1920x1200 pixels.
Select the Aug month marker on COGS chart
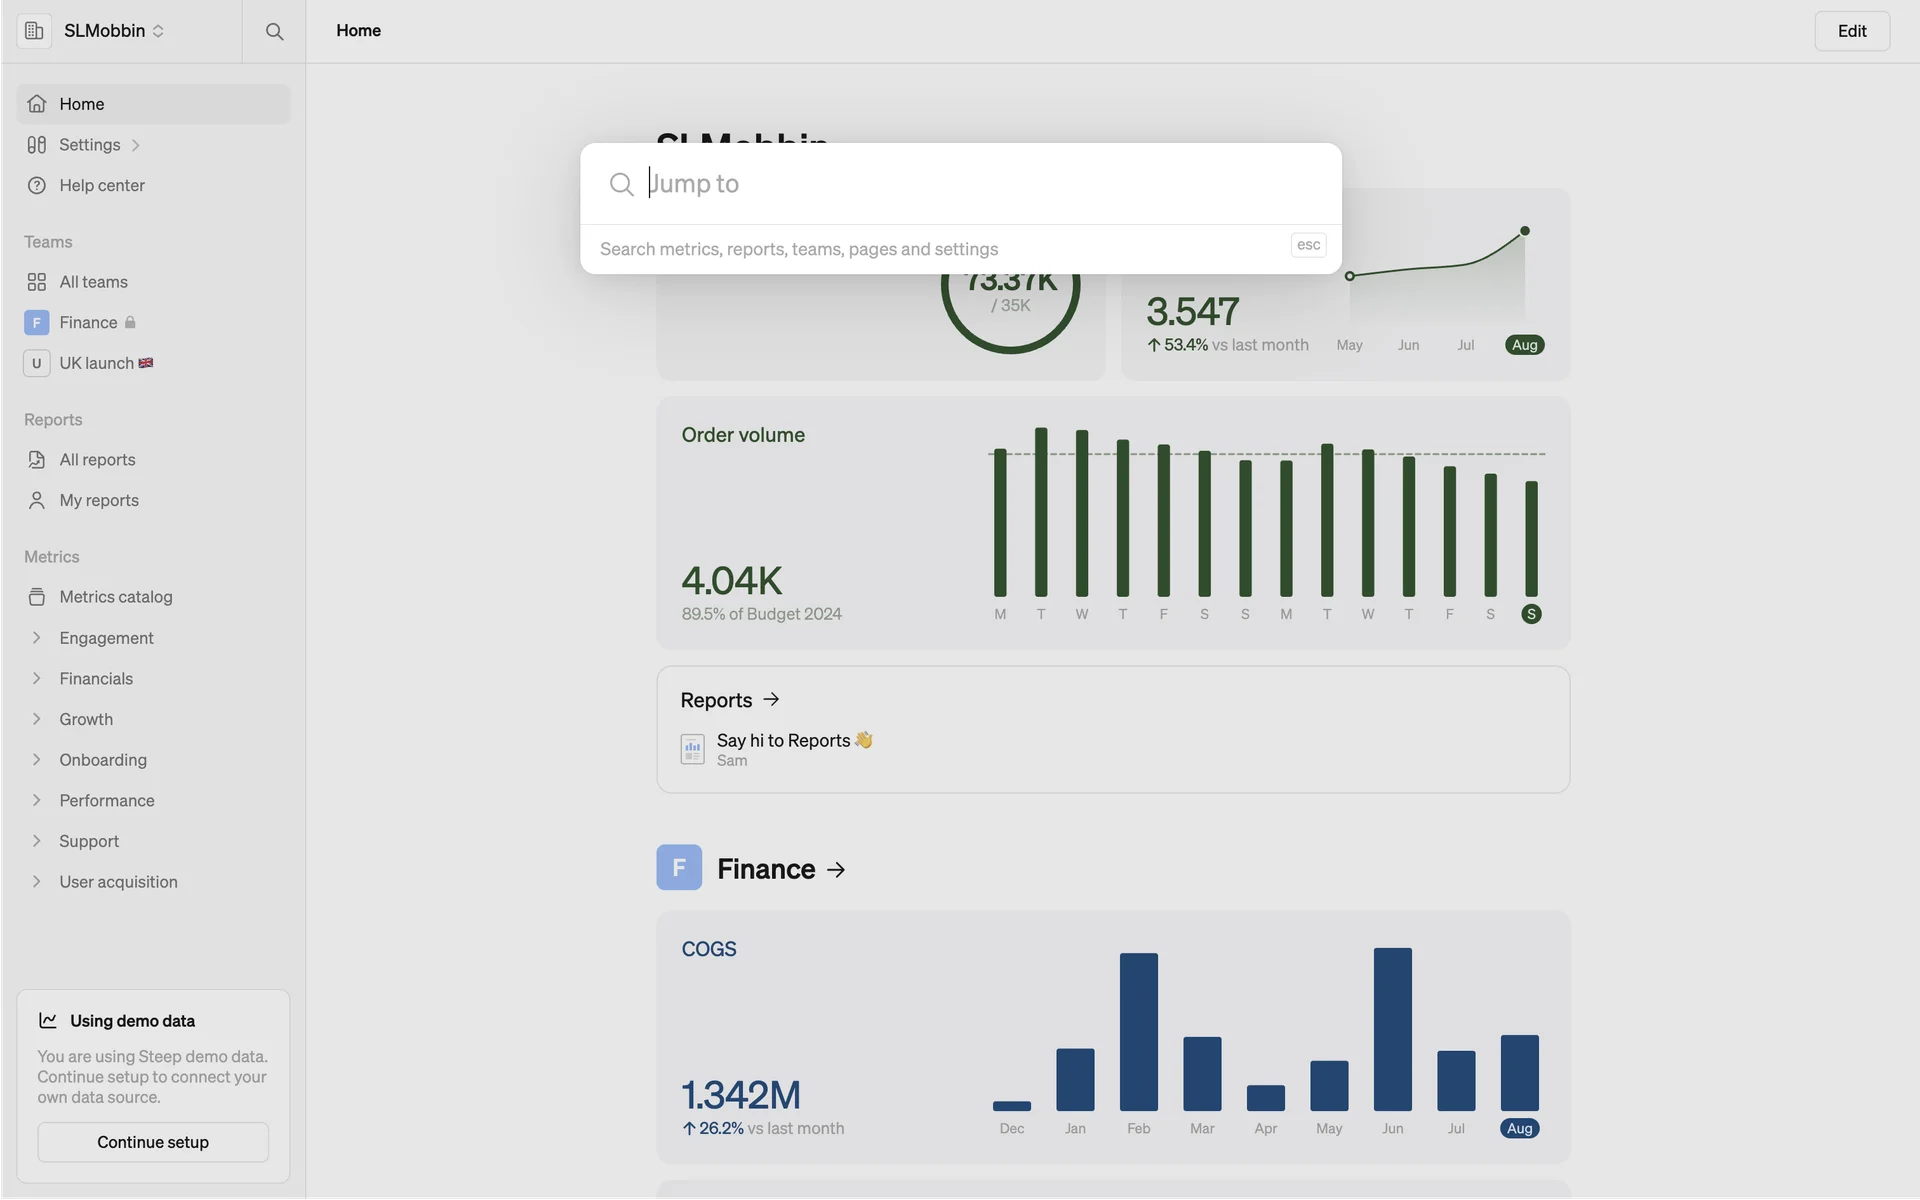pyautogui.click(x=1519, y=1128)
